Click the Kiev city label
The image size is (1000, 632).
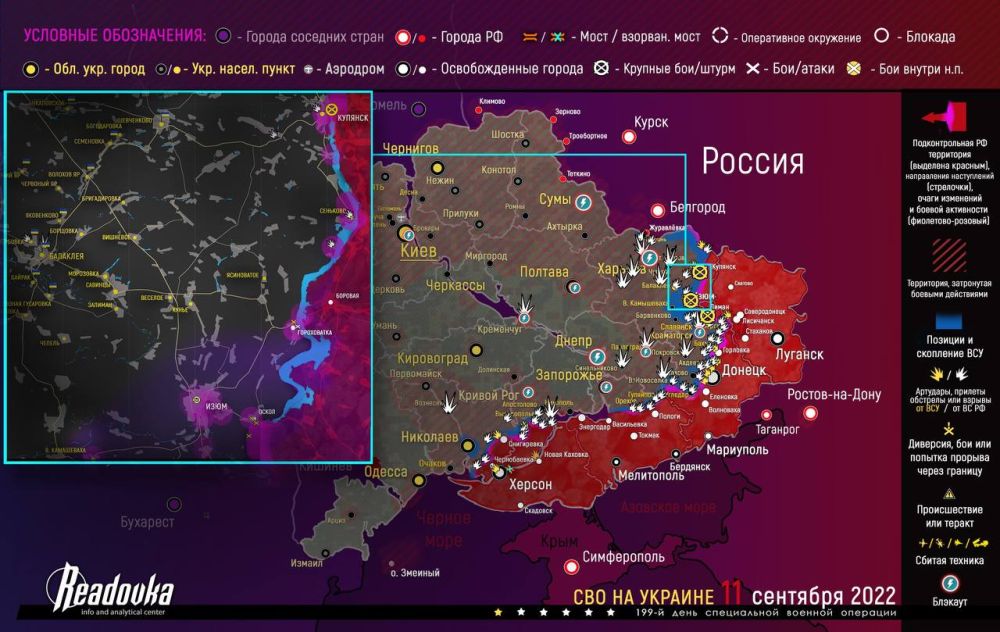click(418, 251)
